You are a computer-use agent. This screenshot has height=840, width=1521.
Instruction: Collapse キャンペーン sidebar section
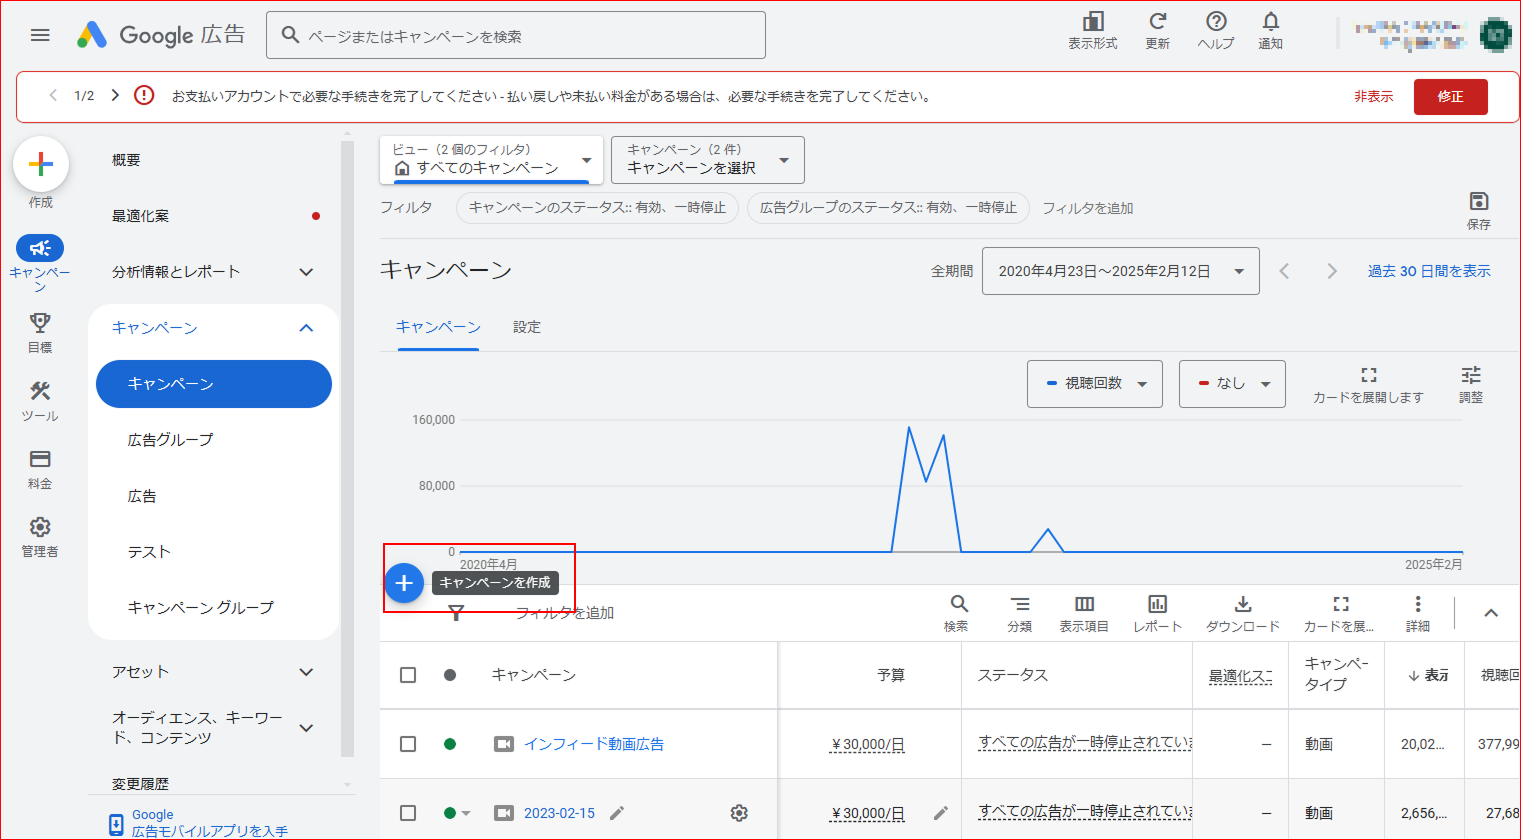pos(306,328)
